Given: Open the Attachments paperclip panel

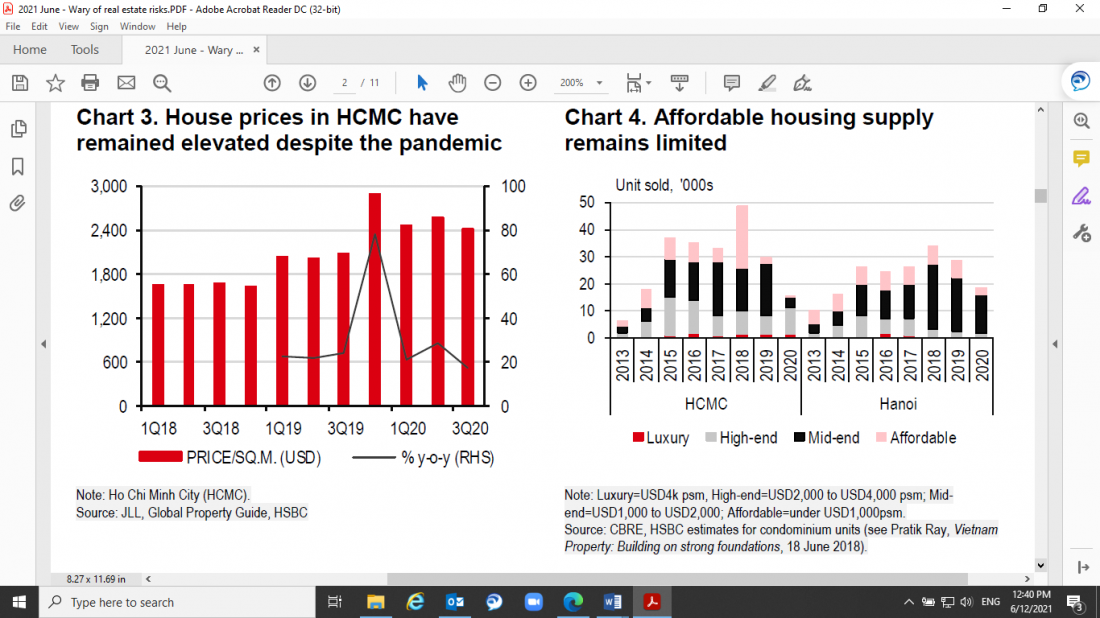Looking at the screenshot, I should tap(17, 204).
